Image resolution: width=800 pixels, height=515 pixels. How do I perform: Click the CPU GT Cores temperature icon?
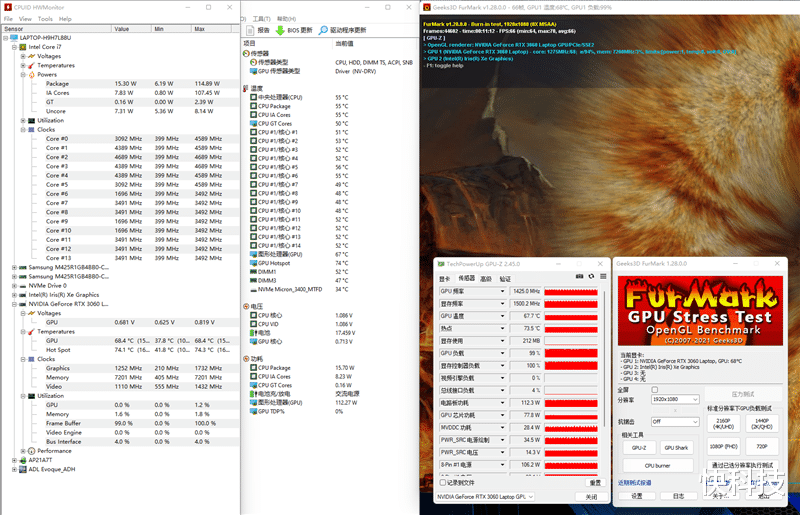click(x=253, y=124)
